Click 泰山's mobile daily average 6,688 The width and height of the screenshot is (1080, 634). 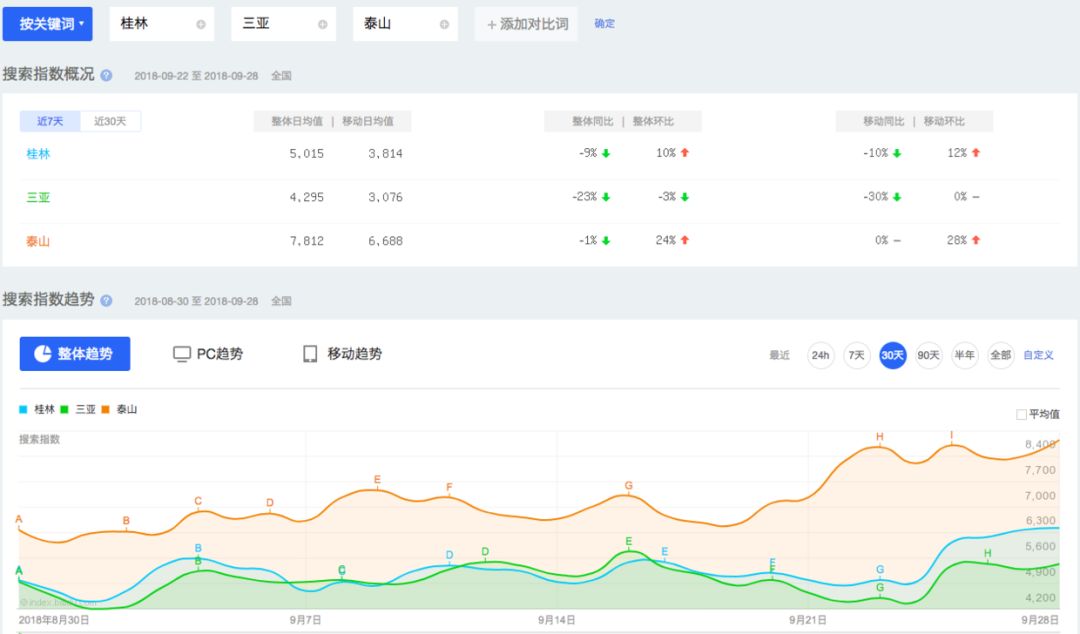pos(385,241)
